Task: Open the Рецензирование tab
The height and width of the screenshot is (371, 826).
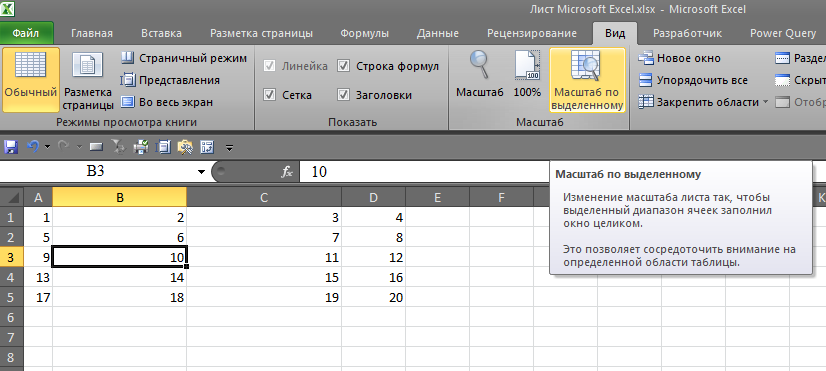Action: (x=532, y=33)
